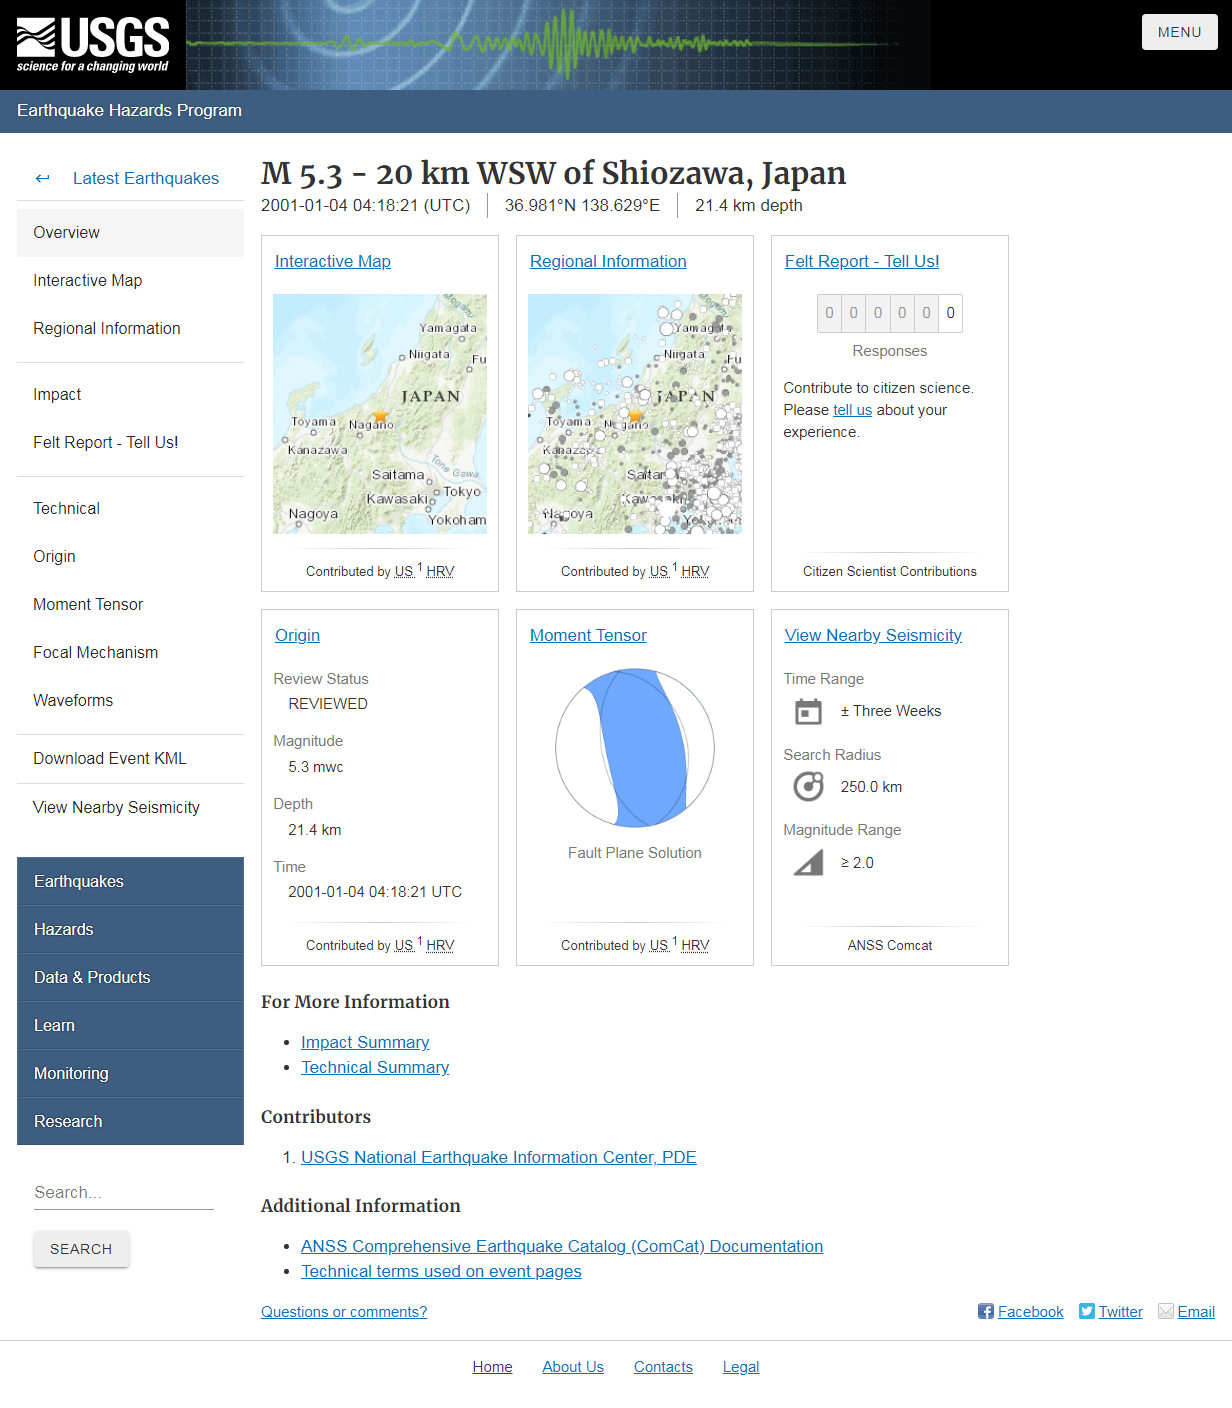This screenshot has height=1408, width=1232.
Task: Click Questions or comments? link
Action: (x=344, y=1312)
